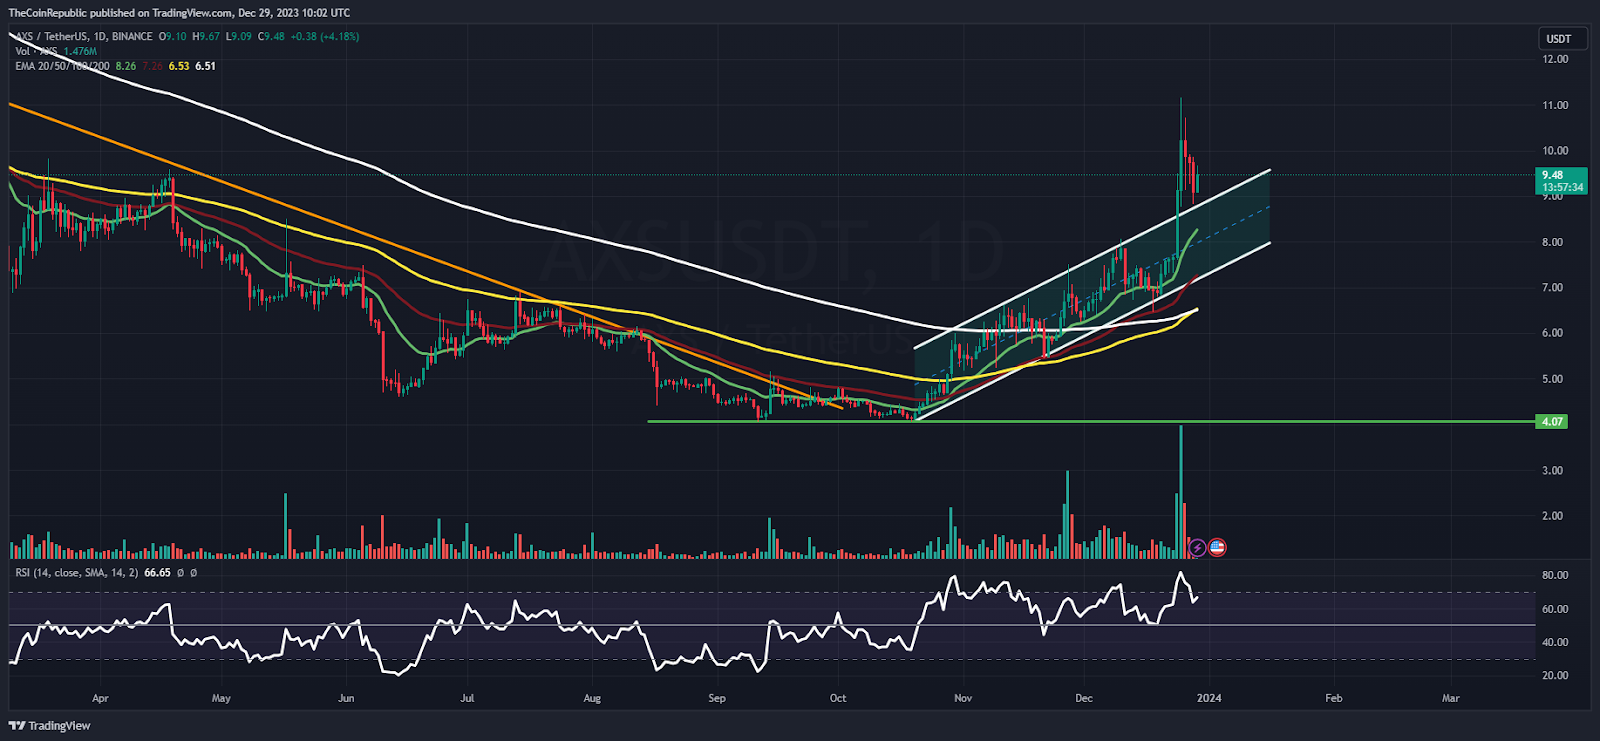The width and height of the screenshot is (1600, 741).
Task: Click the 7.00 price axis label
Action: [1552, 288]
